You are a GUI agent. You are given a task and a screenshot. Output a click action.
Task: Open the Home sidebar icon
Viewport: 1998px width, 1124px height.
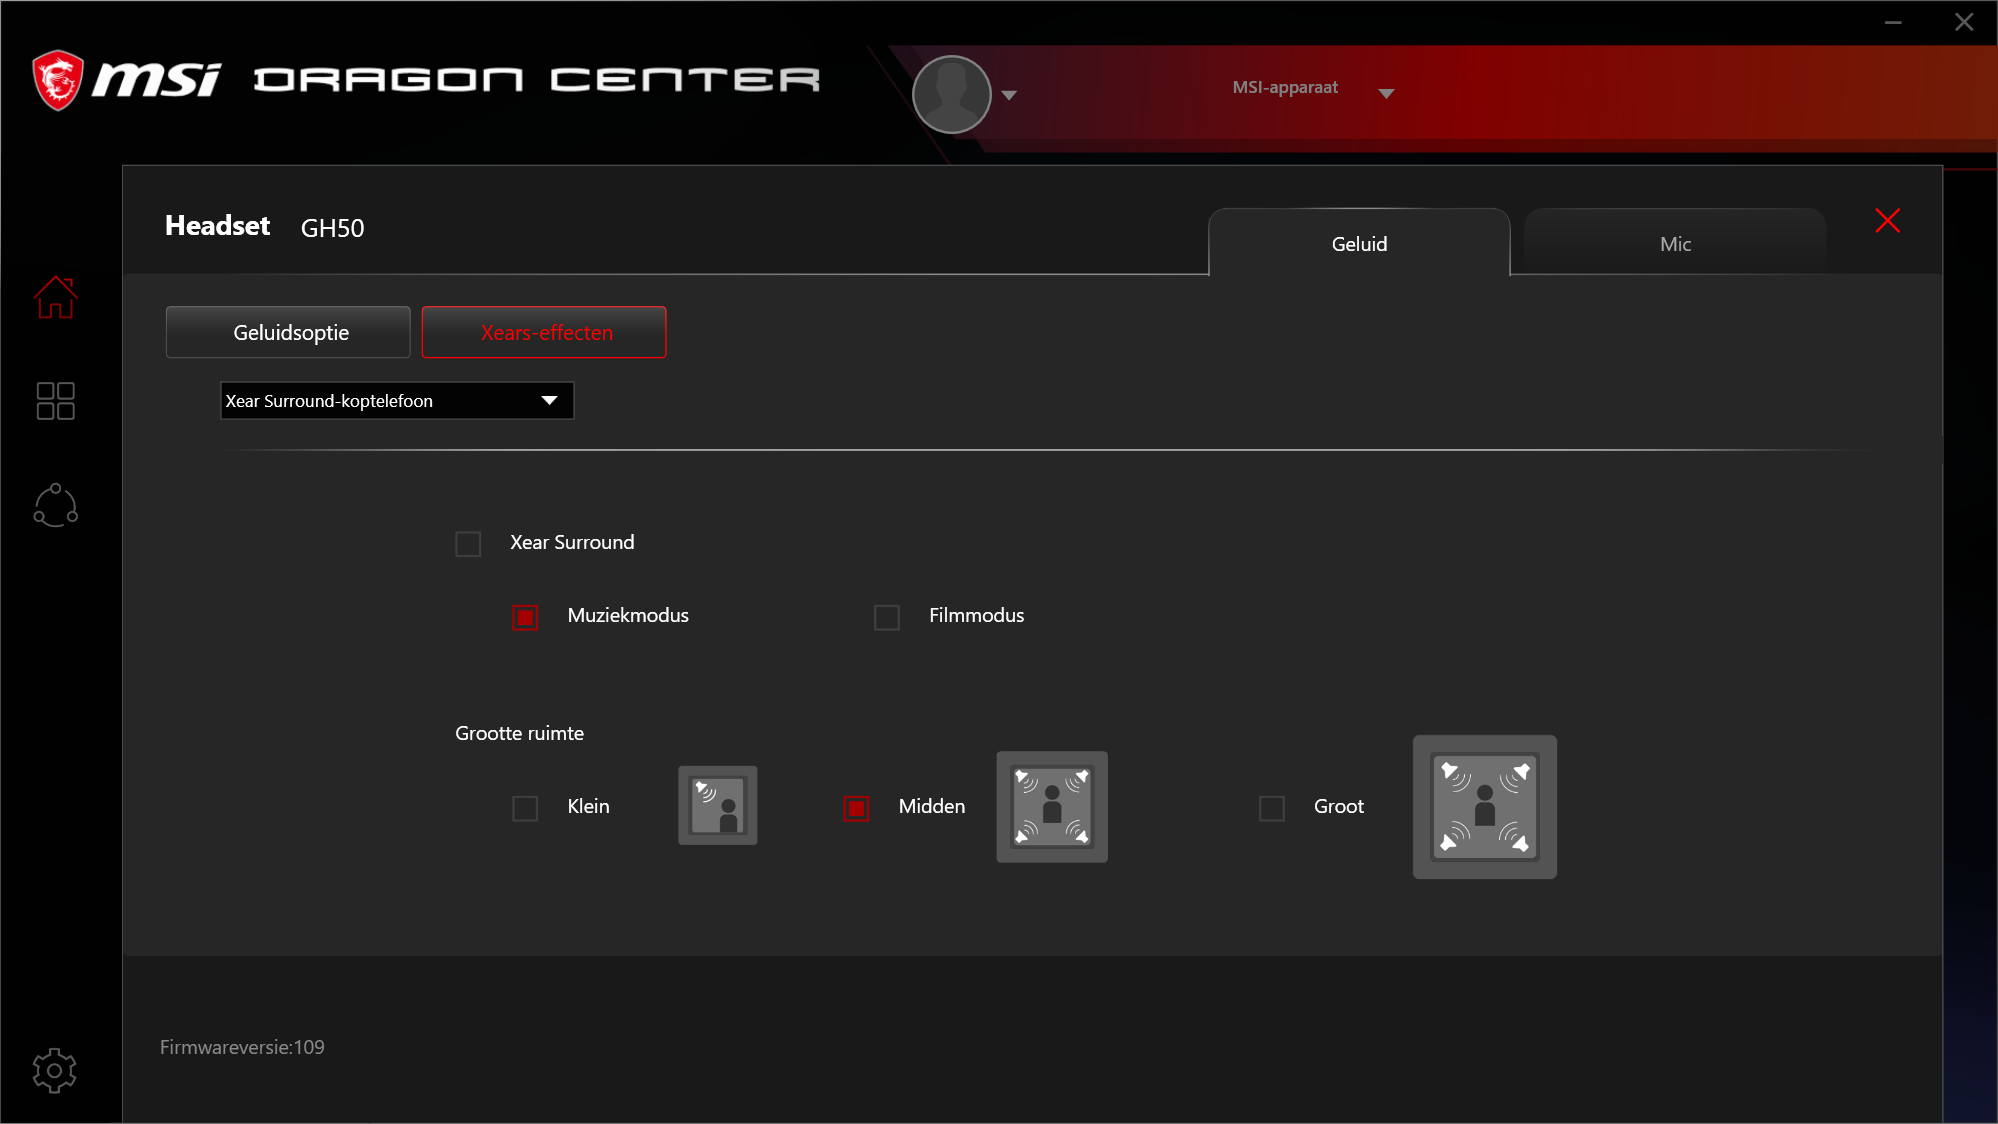tap(55, 297)
